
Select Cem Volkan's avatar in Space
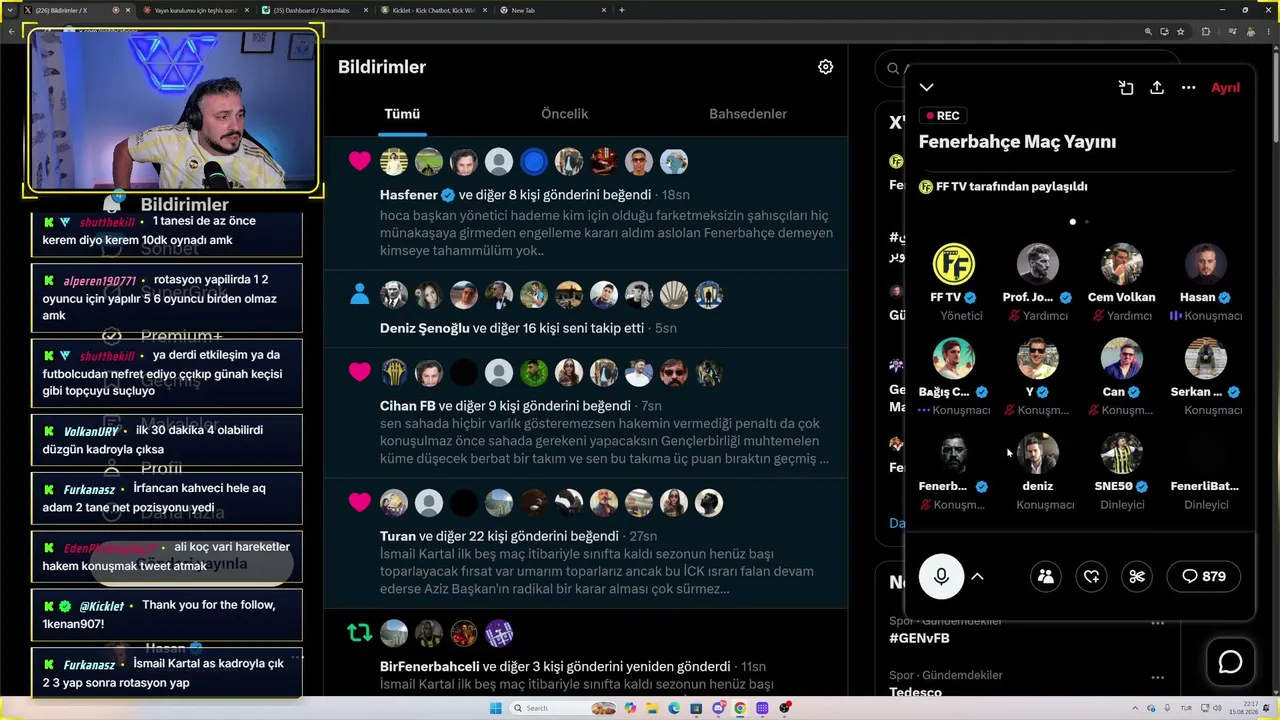pos(1122,264)
